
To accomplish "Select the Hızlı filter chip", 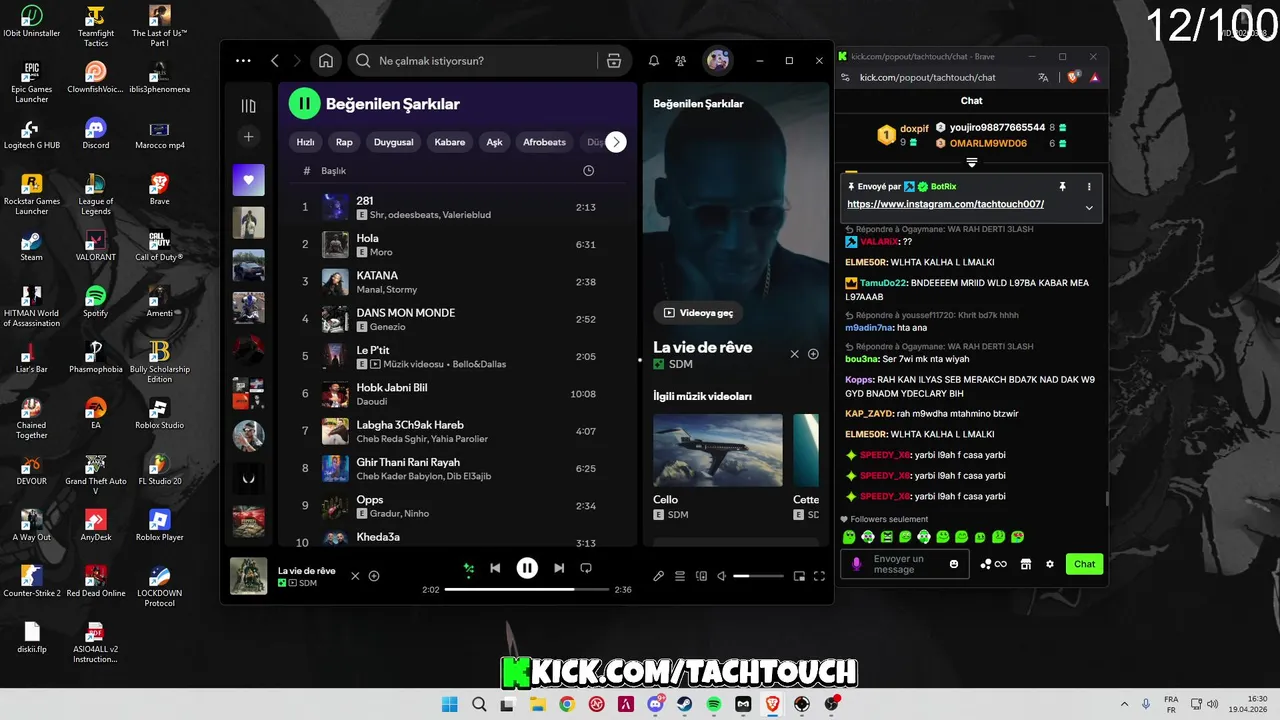I will [306, 142].
